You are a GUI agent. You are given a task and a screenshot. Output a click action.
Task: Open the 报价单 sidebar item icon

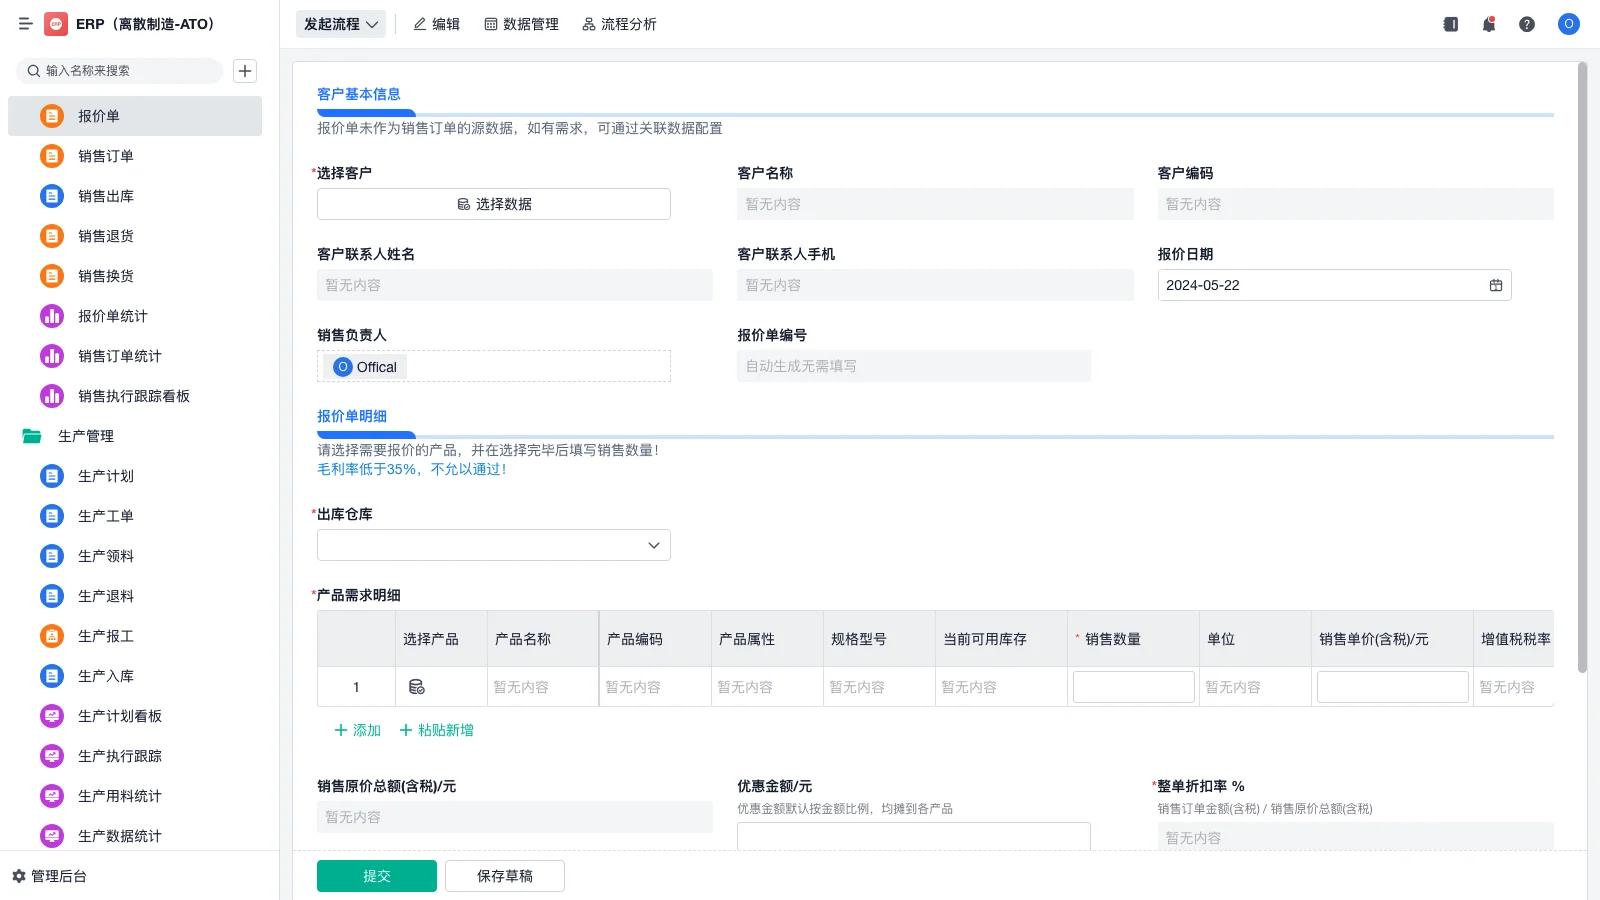coord(52,116)
